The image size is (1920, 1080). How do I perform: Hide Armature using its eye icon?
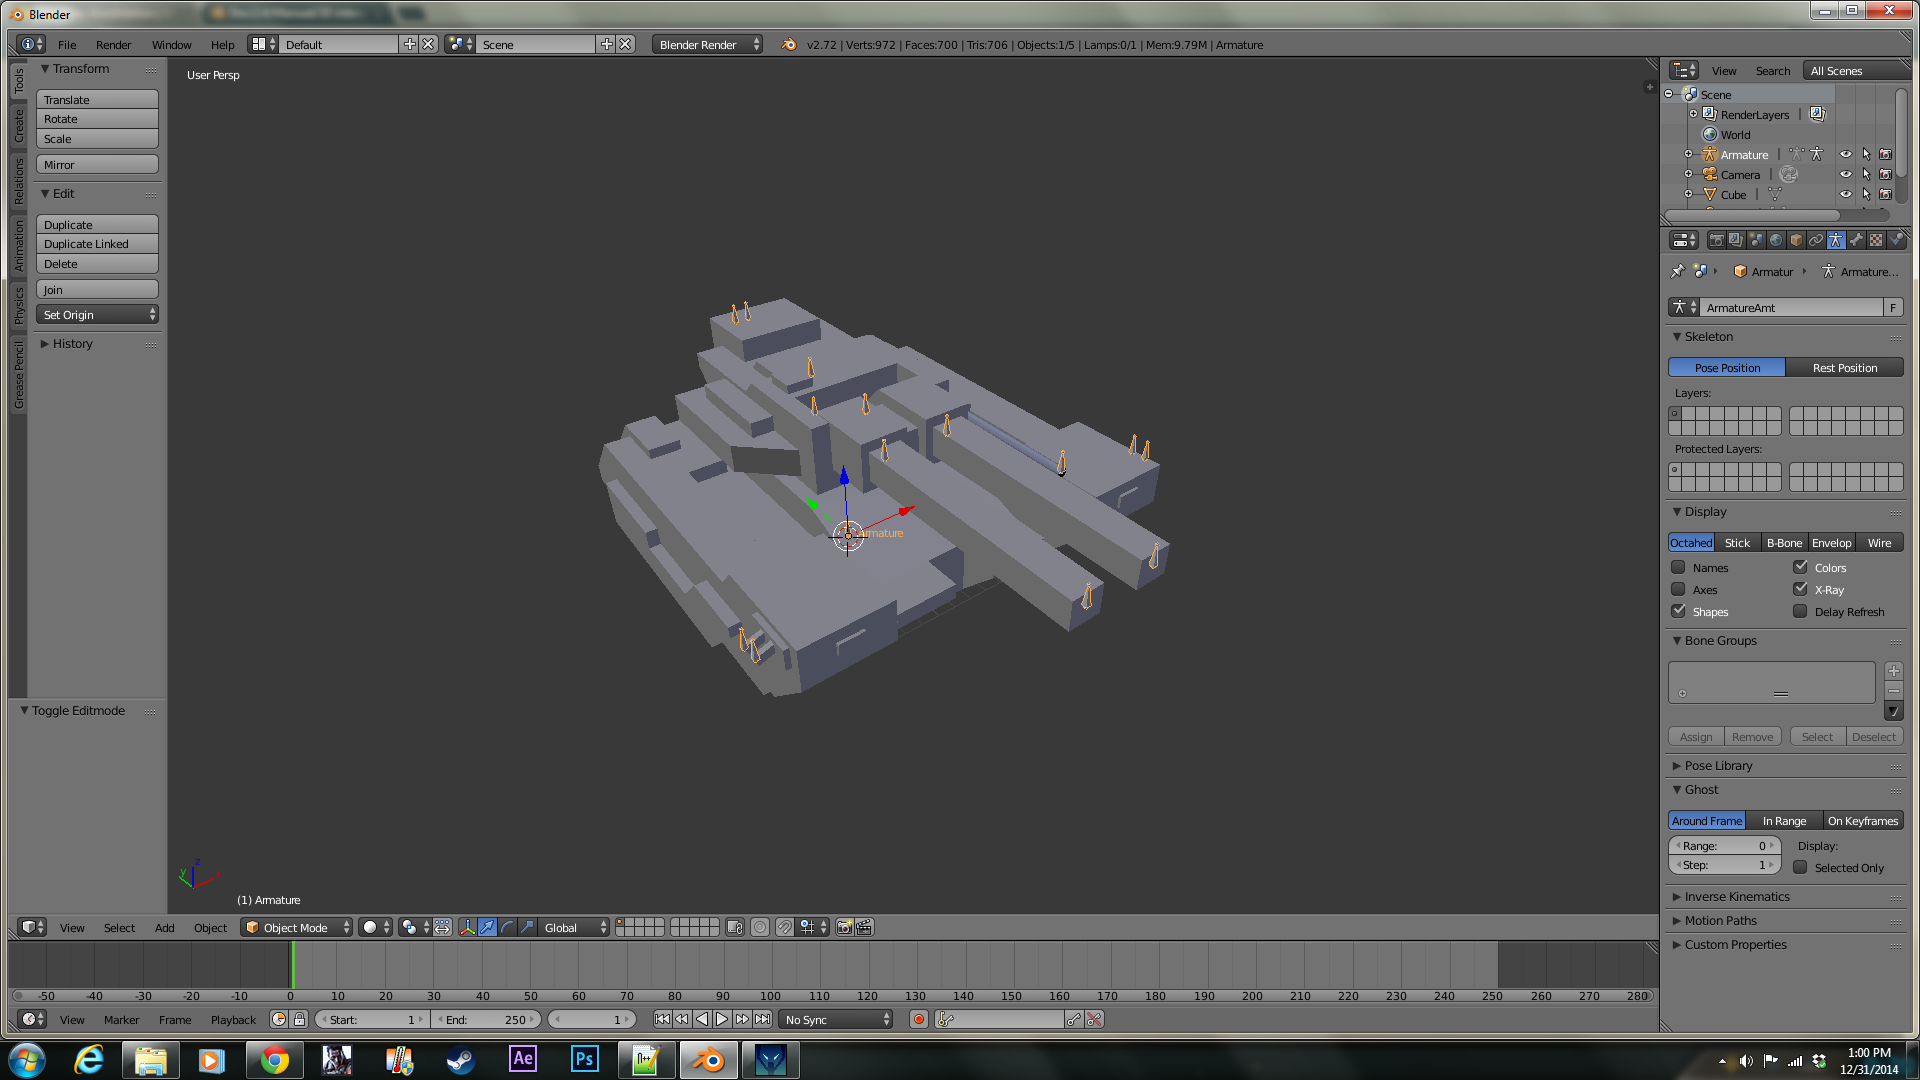point(1846,154)
